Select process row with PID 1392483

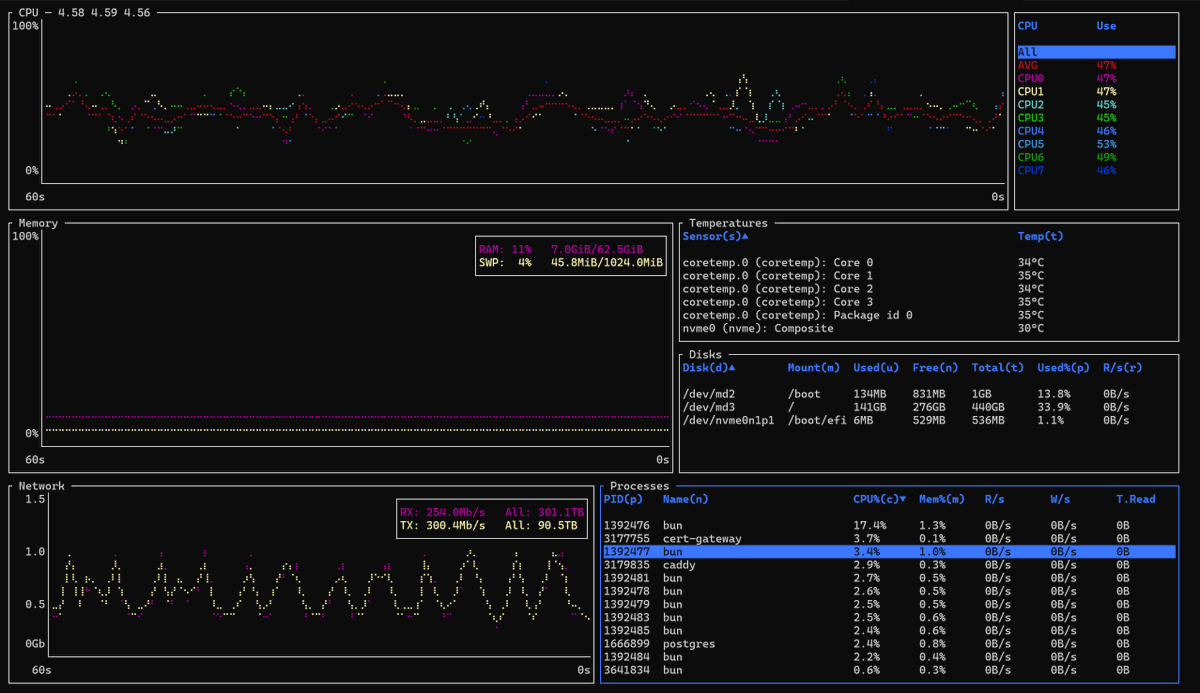pyautogui.click(x=890, y=617)
